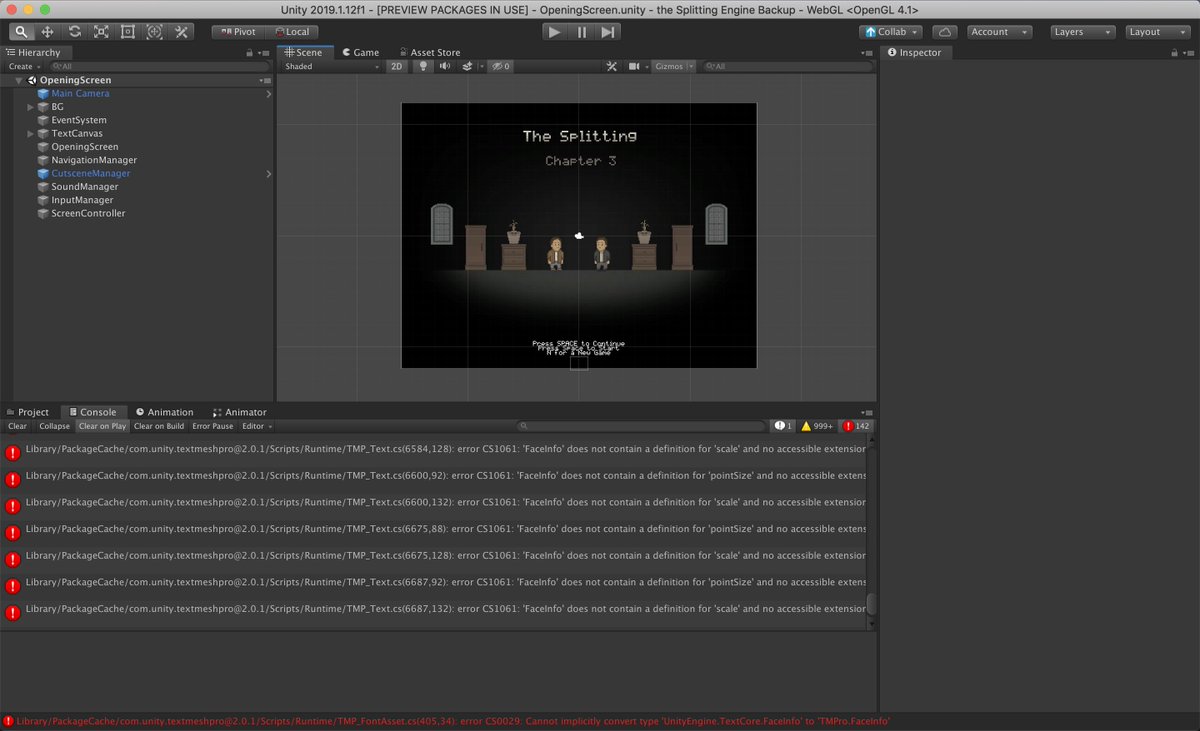Select ScreenController object
This screenshot has height=731, width=1200.
88,213
